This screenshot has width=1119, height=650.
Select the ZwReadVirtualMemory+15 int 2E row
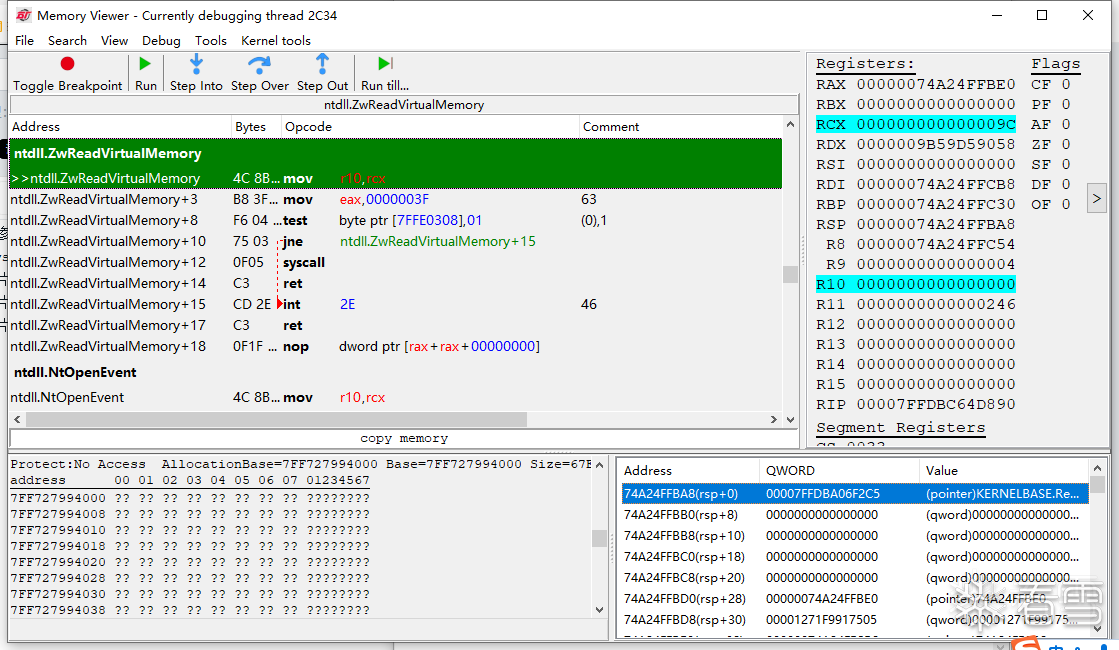(395, 305)
